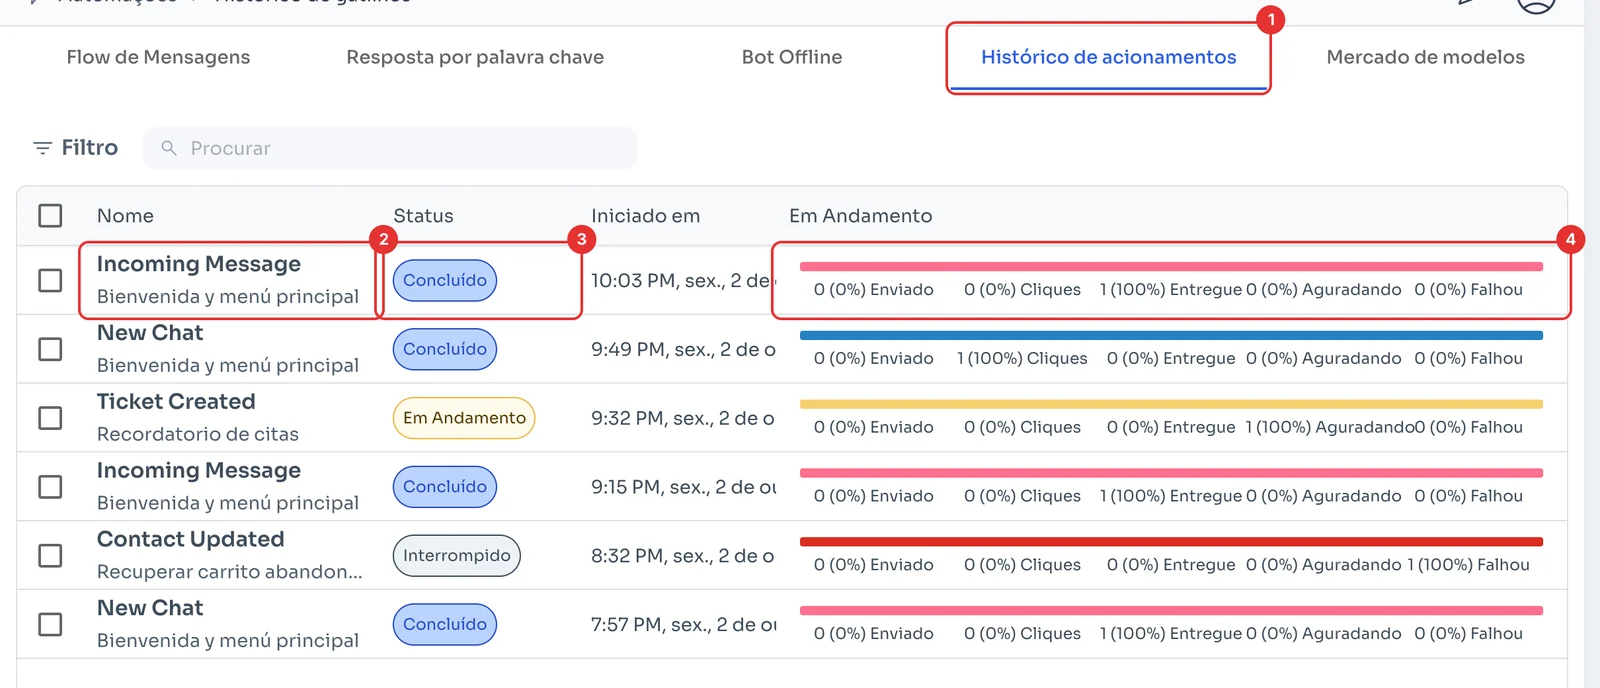
Task: Click the 9:32 PM start time cell
Action: point(682,418)
